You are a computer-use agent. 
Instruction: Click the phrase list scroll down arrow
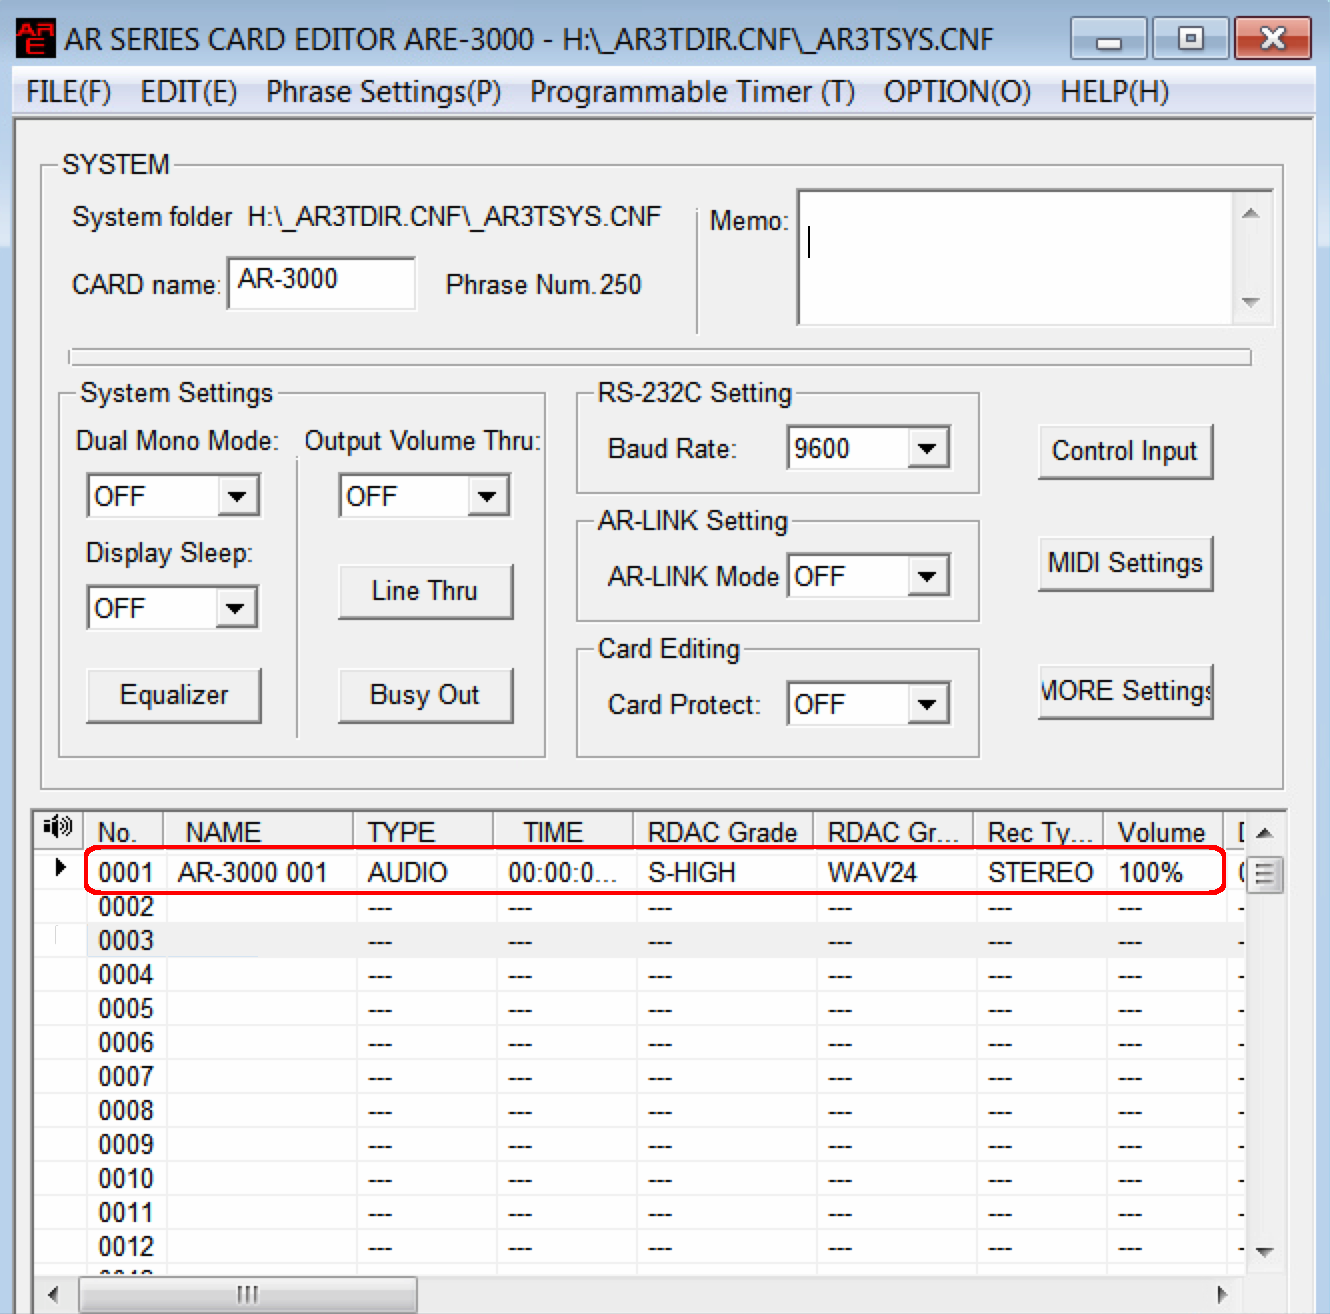pyautogui.click(x=1264, y=1252)
